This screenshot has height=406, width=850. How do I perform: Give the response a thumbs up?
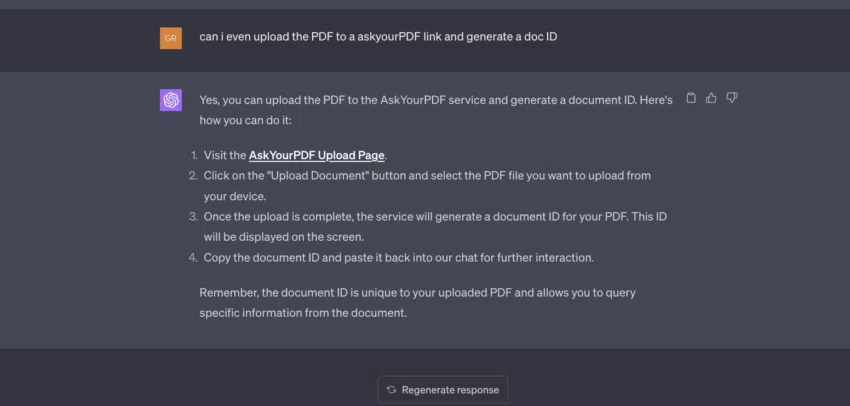tap(711, 98)
